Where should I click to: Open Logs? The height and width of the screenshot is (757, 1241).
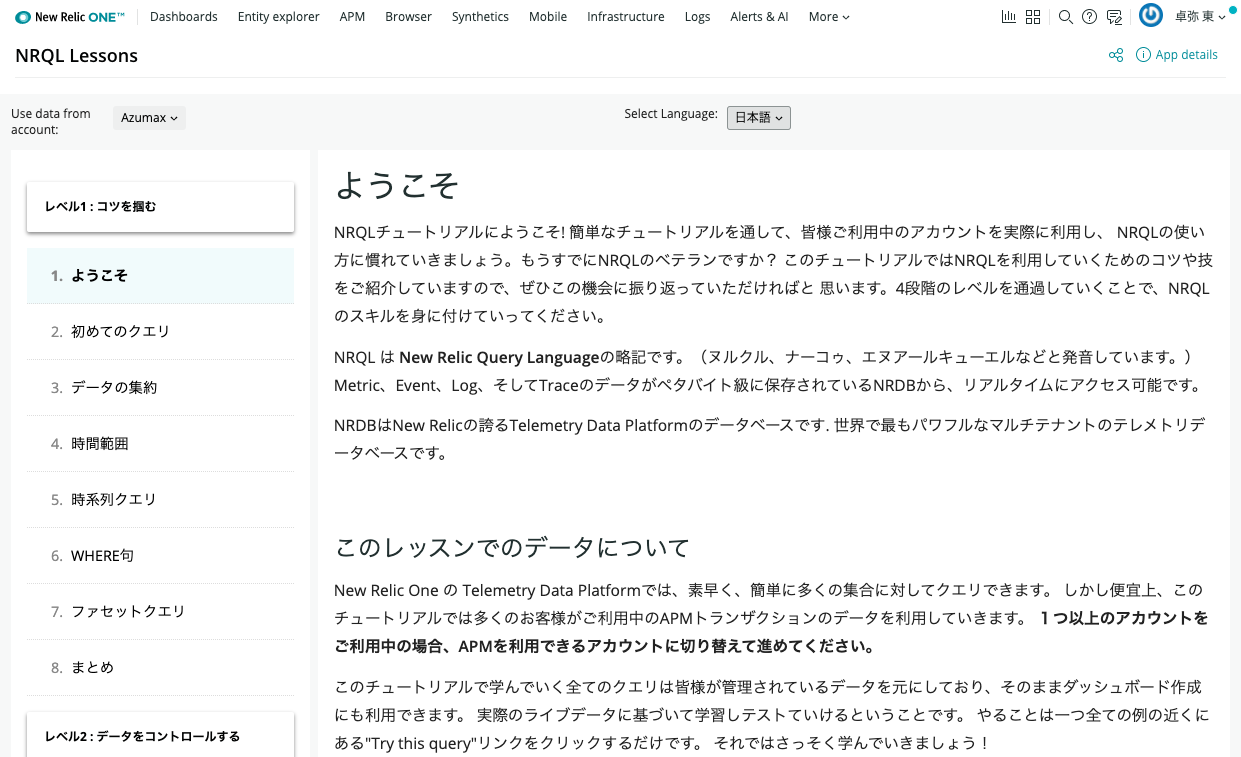tap(698, 17)
